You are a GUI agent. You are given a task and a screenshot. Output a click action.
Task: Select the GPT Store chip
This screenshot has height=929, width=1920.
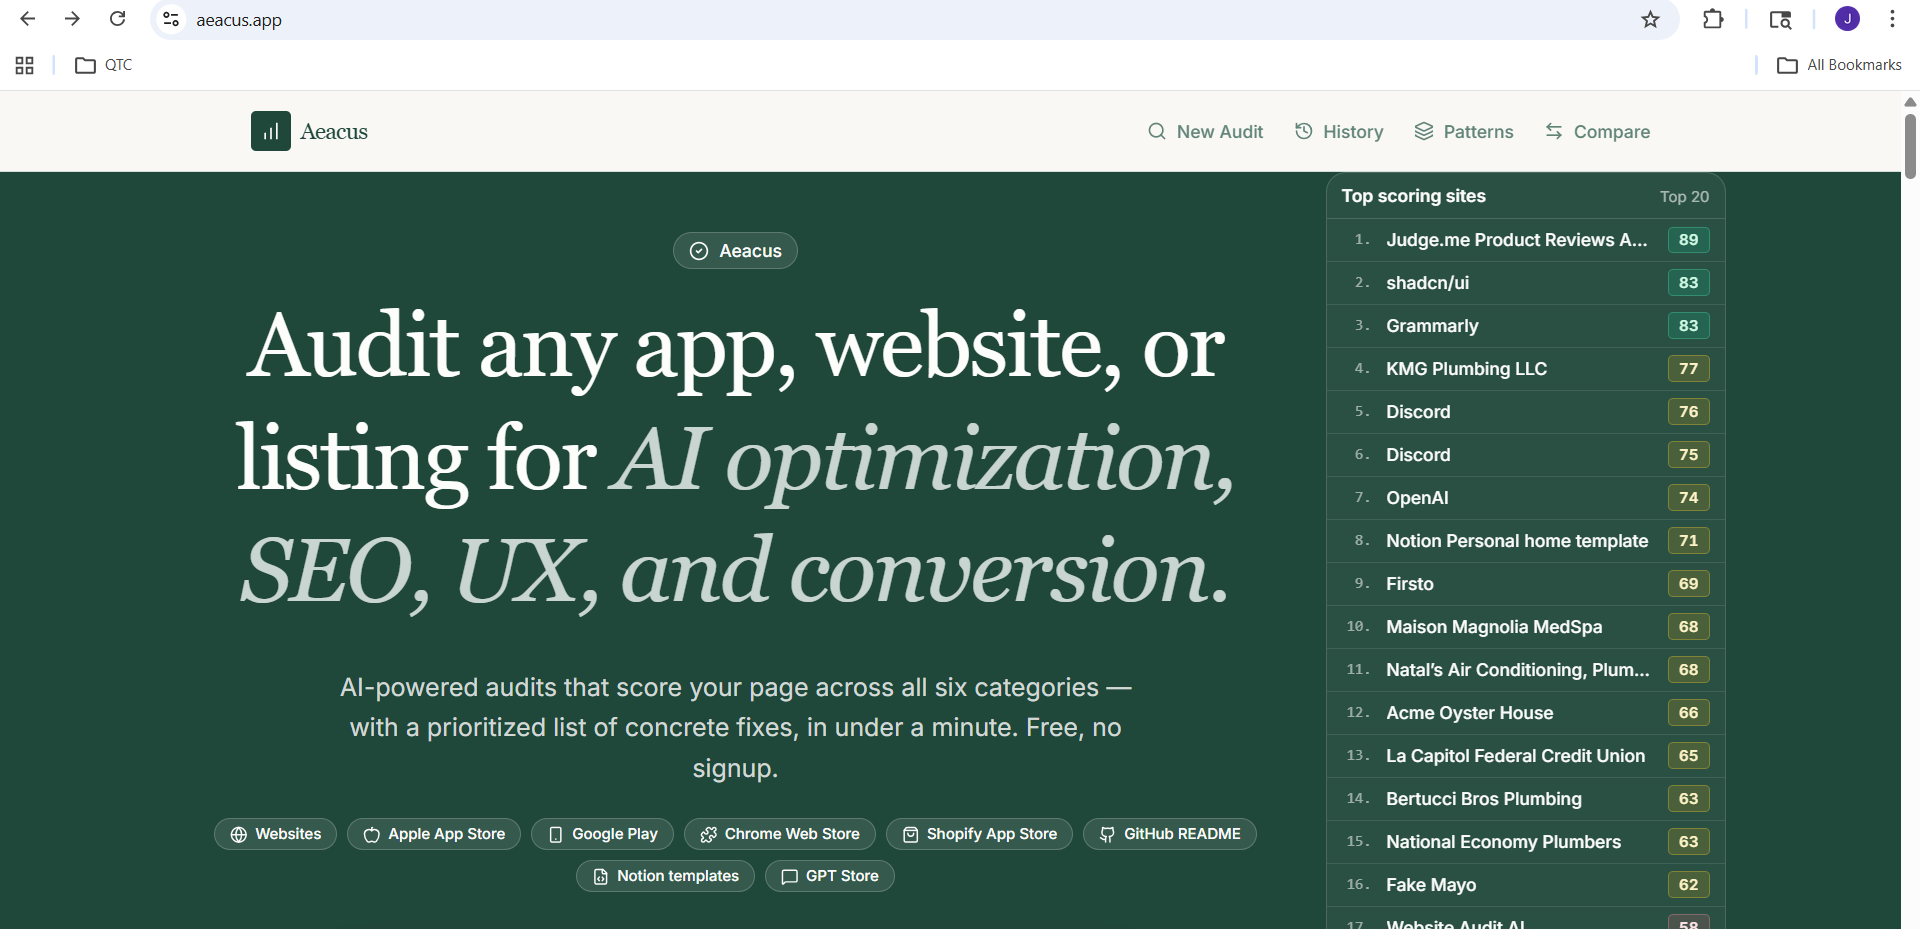click(x=830, y=876)
